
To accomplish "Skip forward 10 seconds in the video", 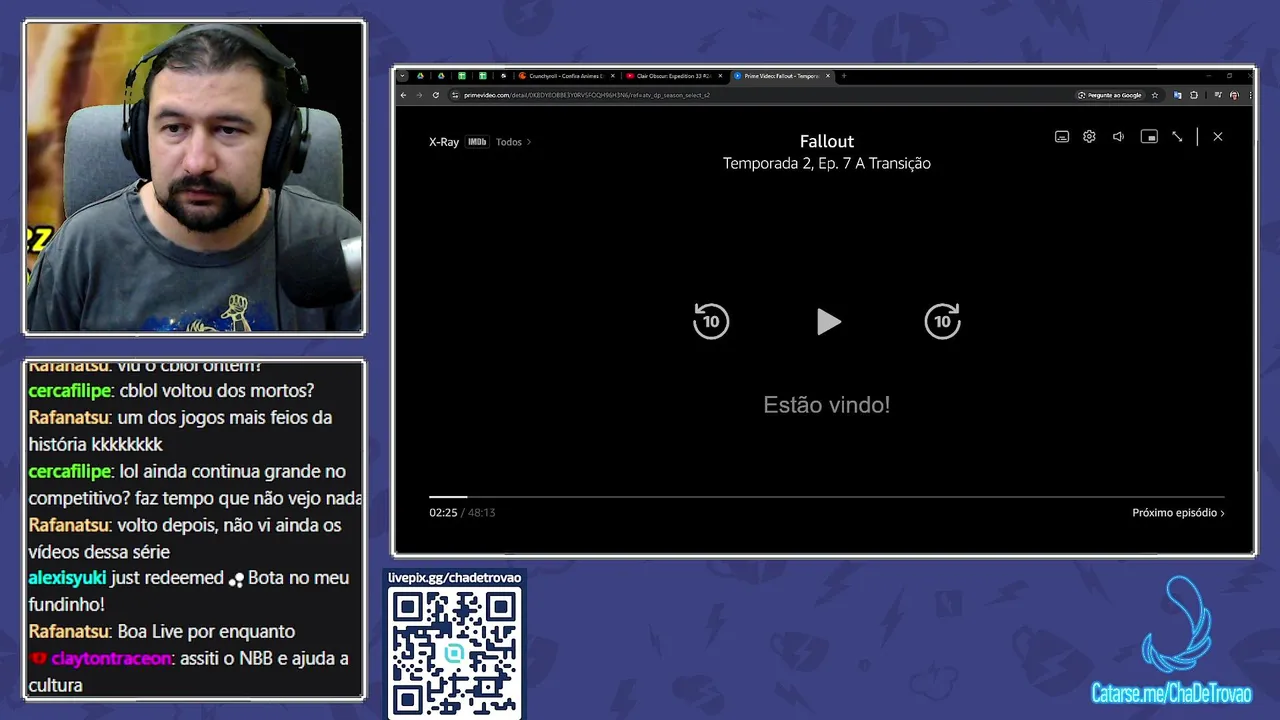I will pos(942,321).
